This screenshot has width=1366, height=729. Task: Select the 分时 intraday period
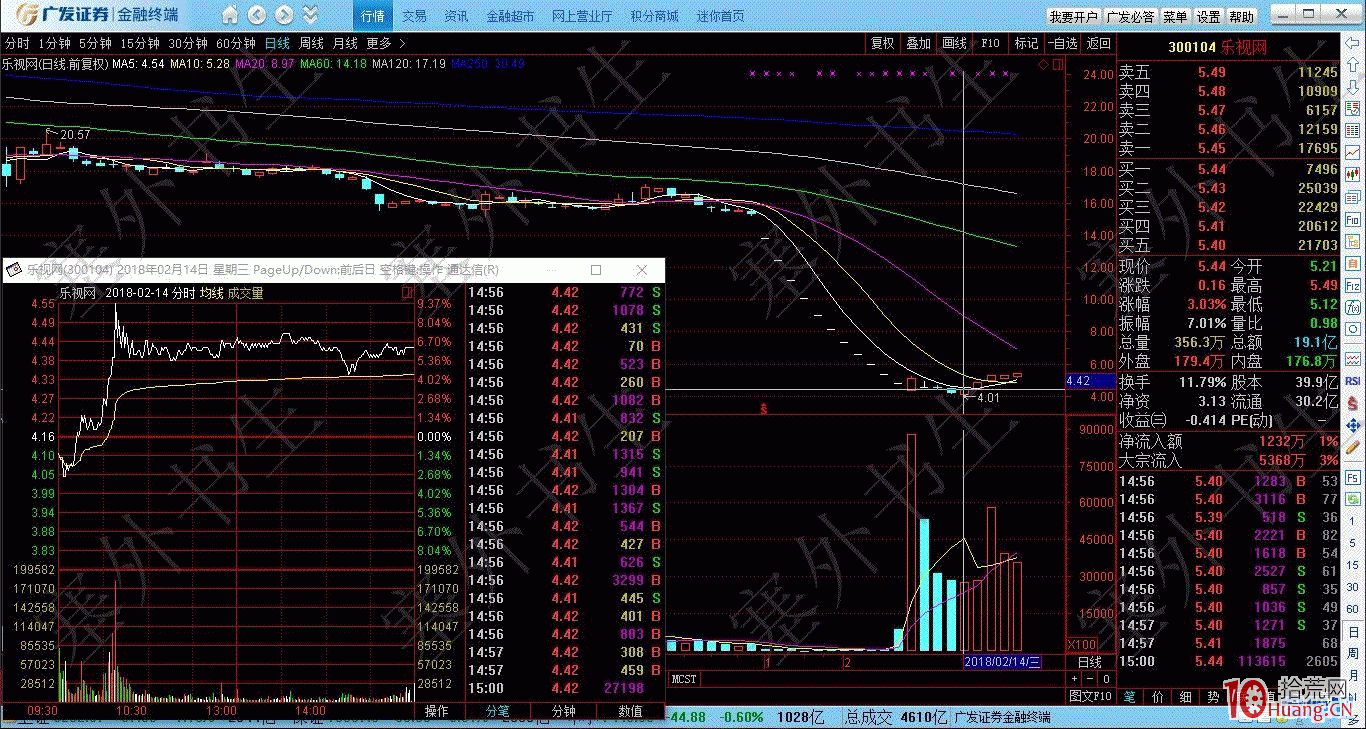pyautogui.click(x=17, y=44)
